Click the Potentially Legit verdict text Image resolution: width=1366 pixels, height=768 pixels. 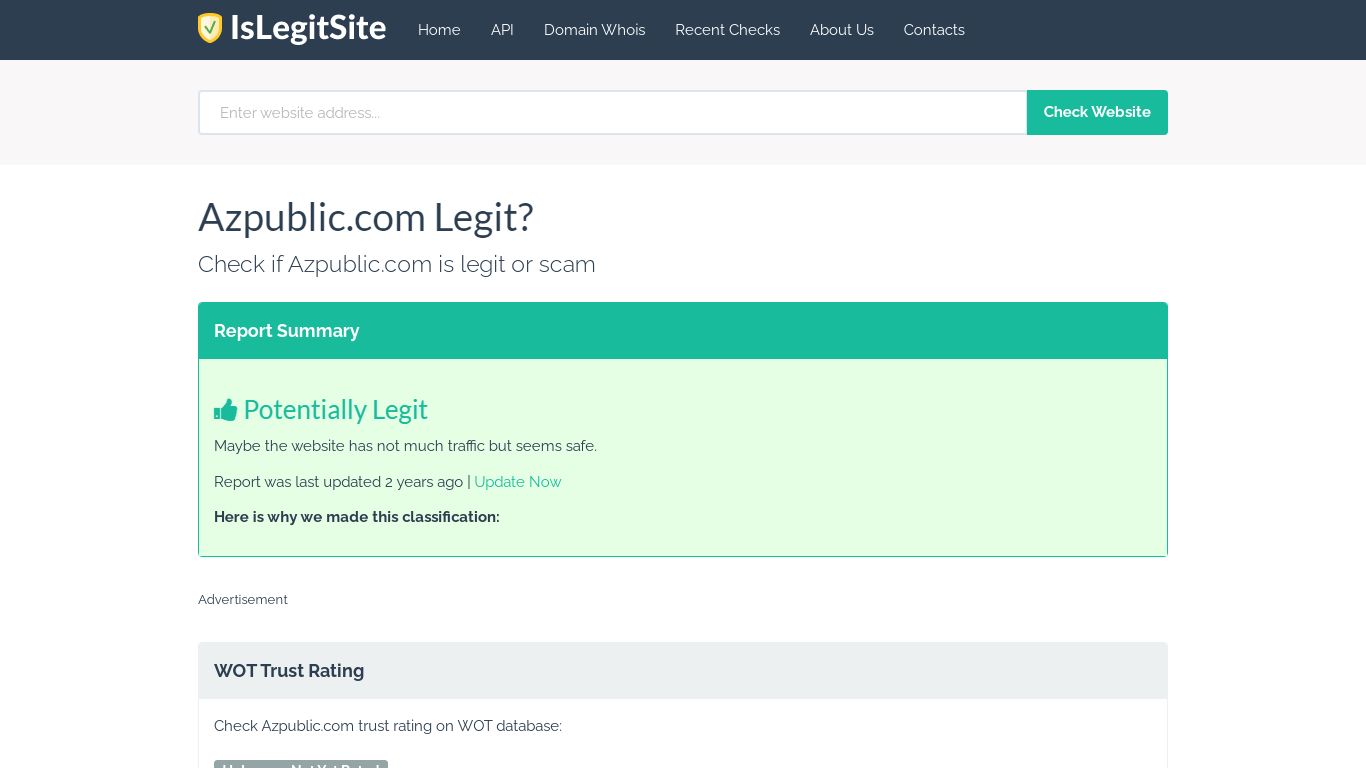[x=335, y=410]
